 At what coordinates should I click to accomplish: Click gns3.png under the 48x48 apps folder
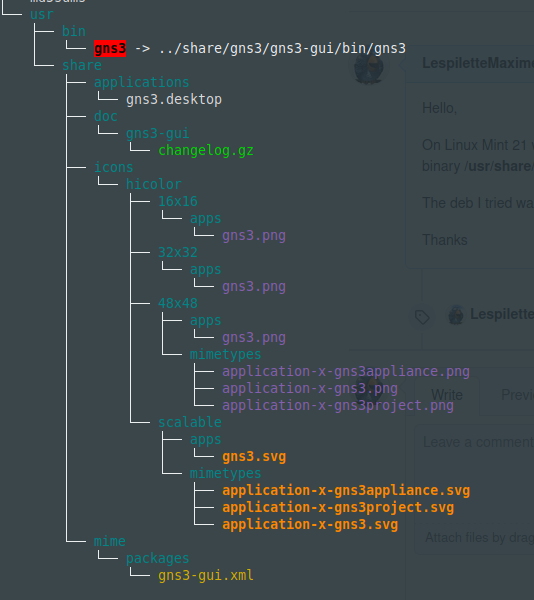pyautogui.click(x=254, y=338)
